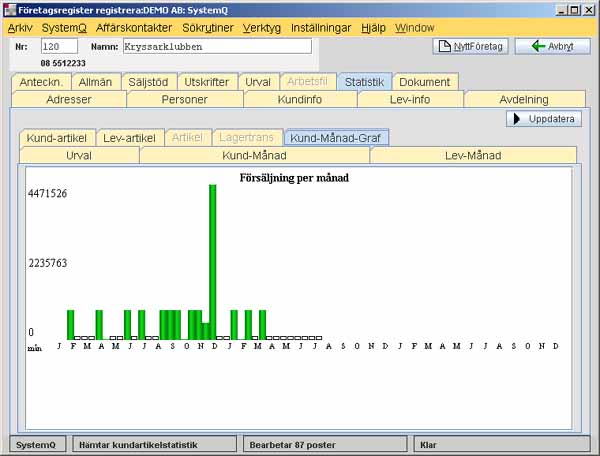This screenshot has width=600, height=456.
Task: Click the tallest green December bar
Action: pyautogui.click(x=212, y=262)
